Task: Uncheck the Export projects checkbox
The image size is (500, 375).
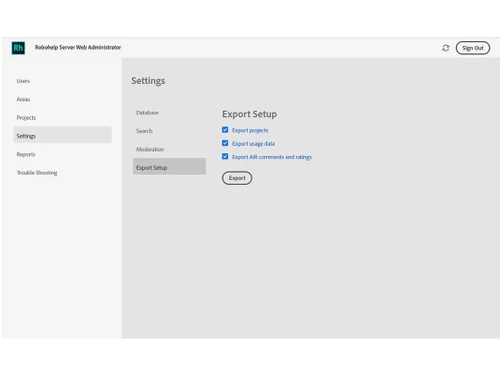Action: coord(225,130)
